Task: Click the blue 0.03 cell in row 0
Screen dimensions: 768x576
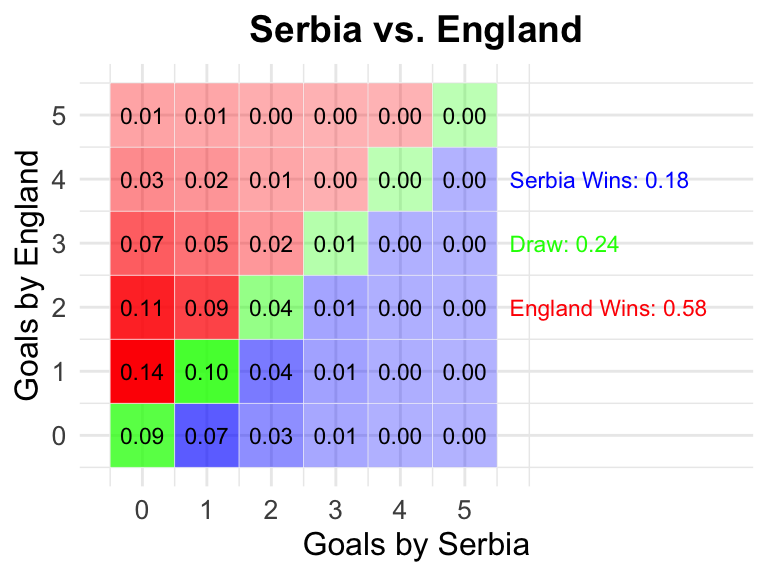Action: tap(271, 435)
